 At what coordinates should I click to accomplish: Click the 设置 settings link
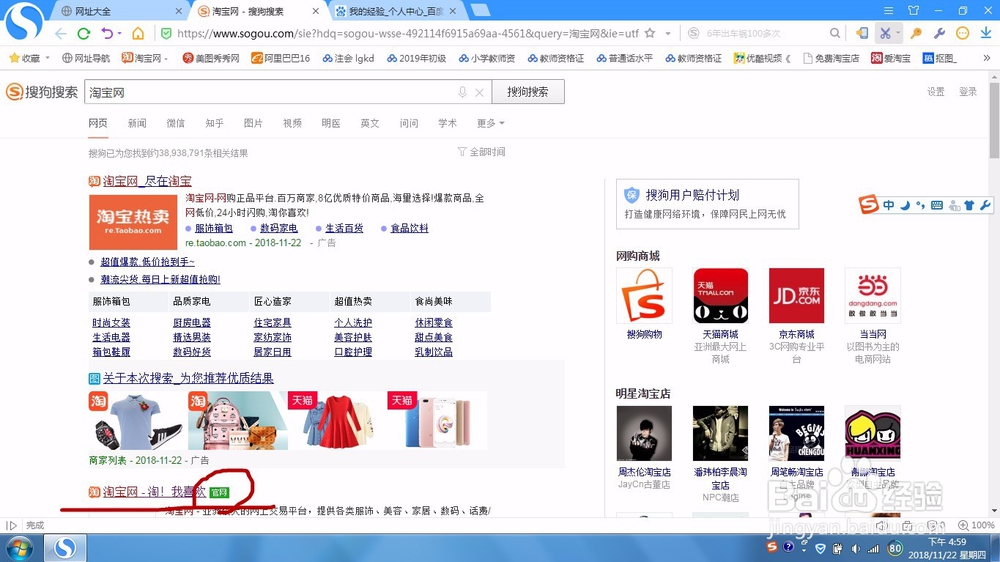936,92
